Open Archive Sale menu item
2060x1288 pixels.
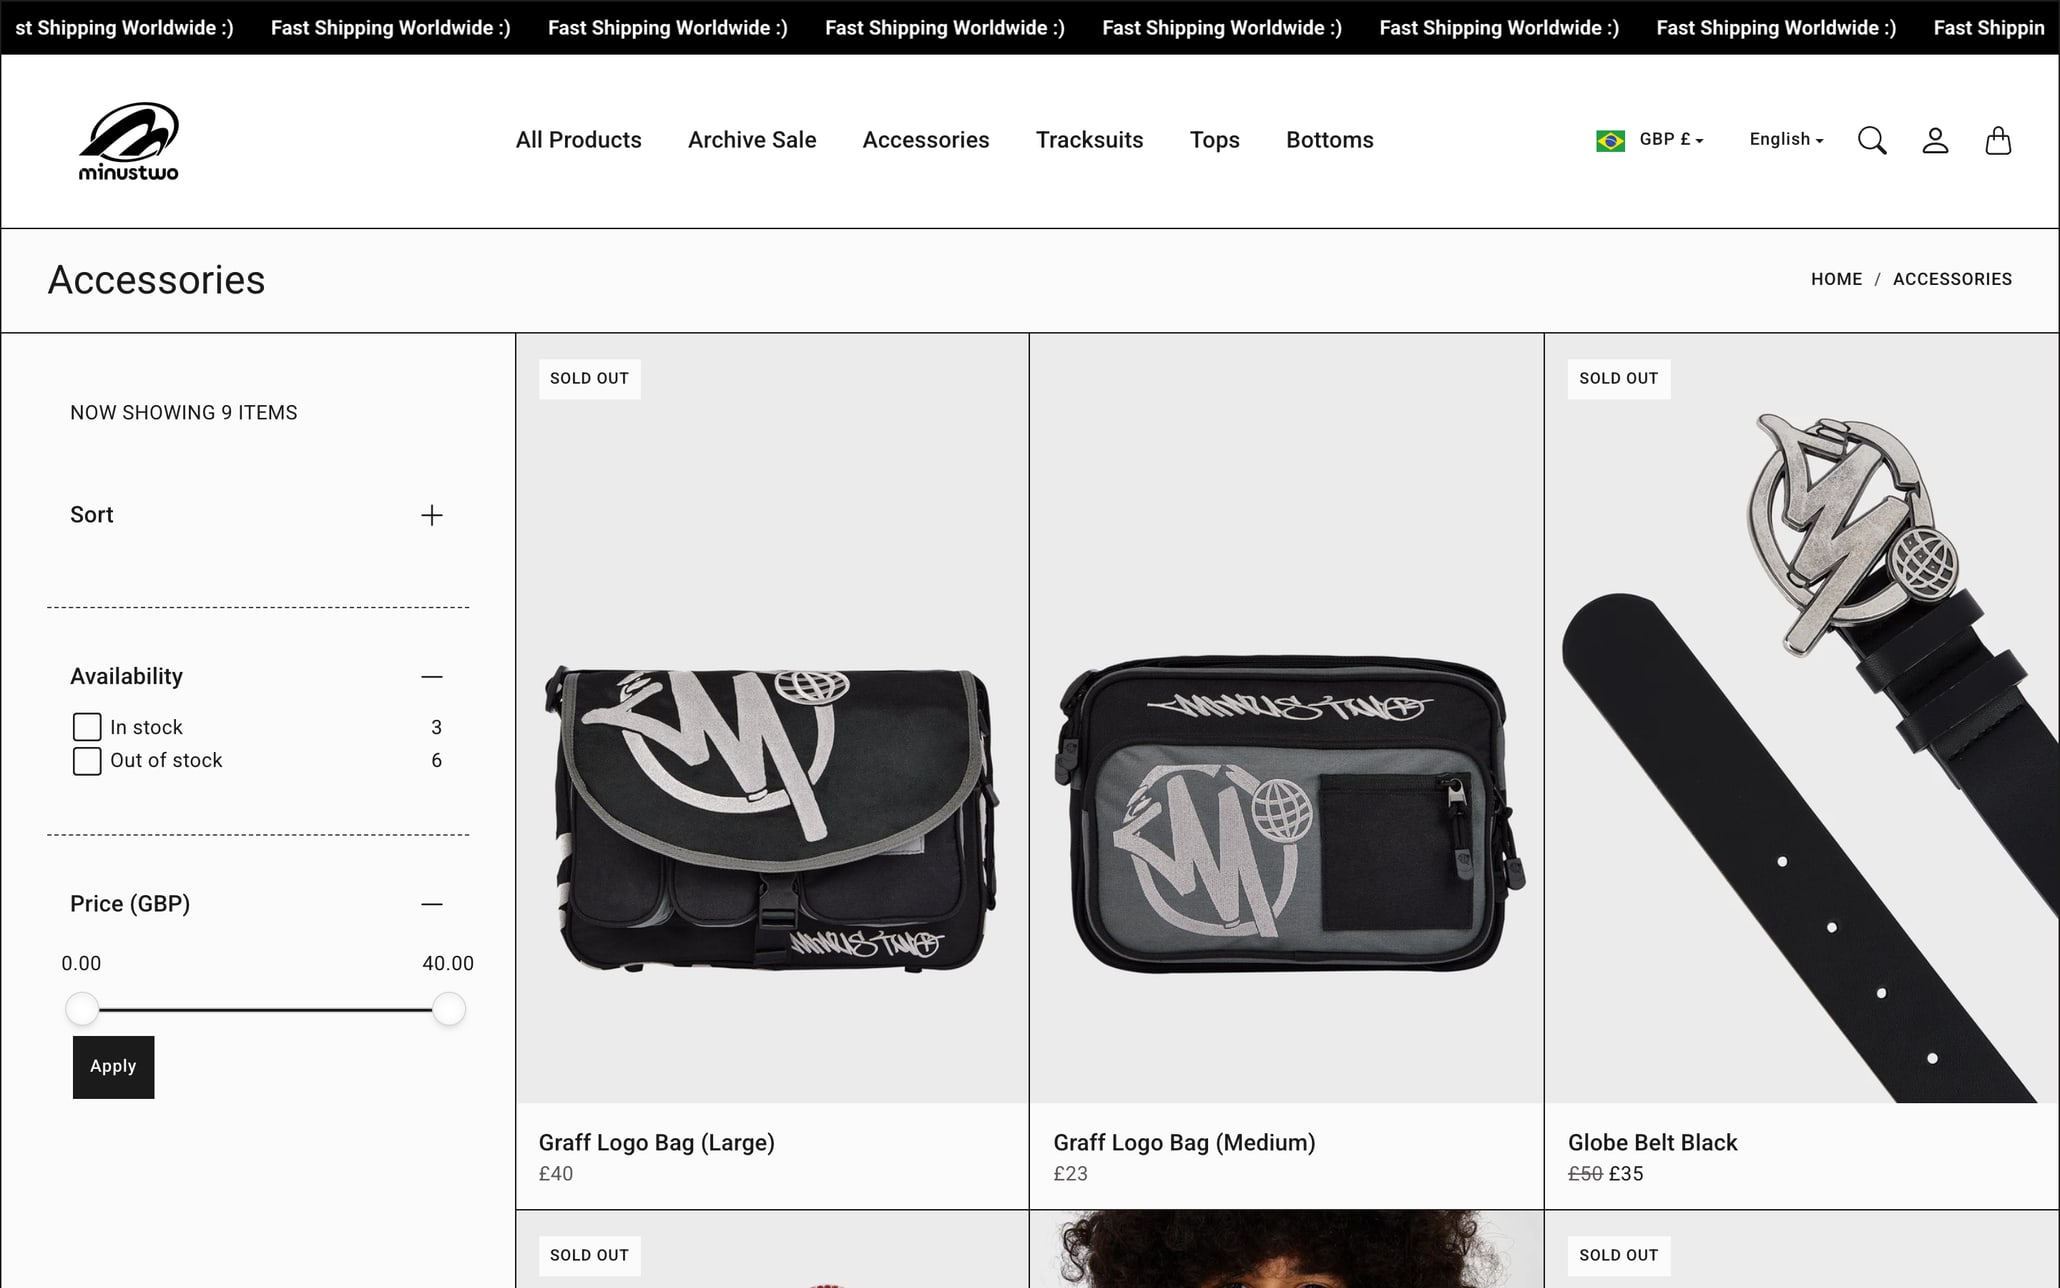tap(752, 140)
